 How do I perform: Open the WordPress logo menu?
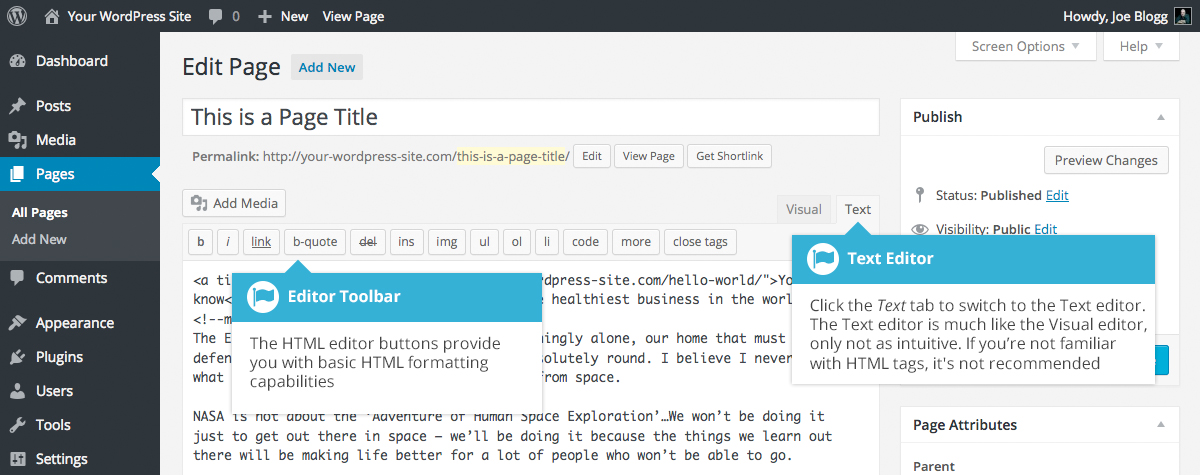pyautogui.click(x=17, y=16)
